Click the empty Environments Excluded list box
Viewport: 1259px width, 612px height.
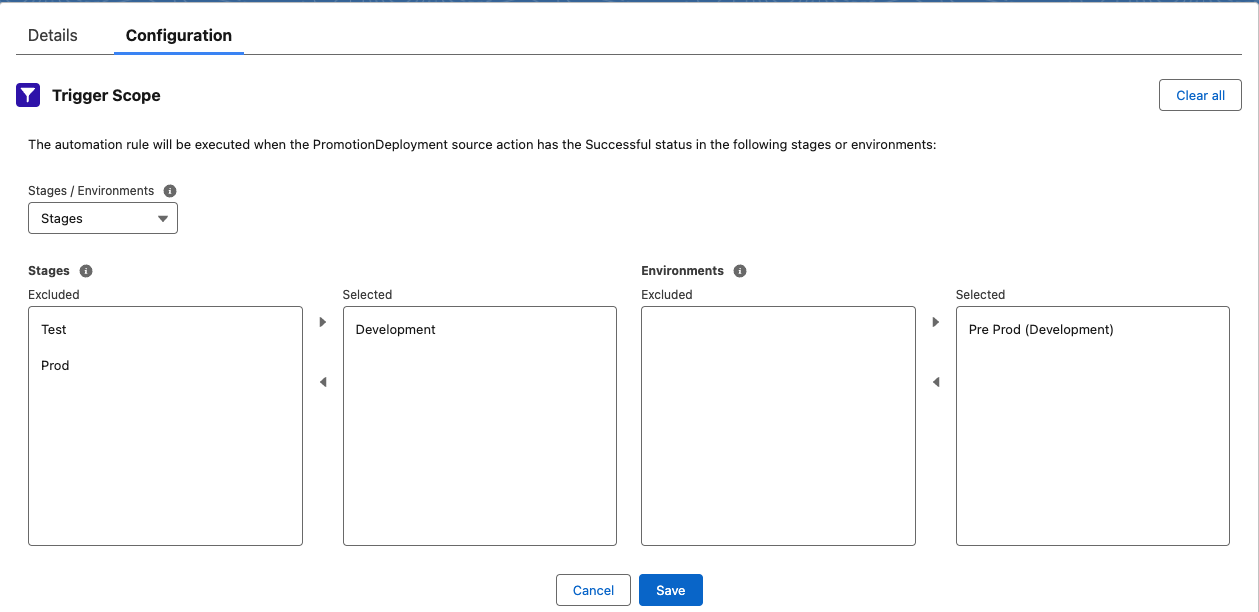click(x=778, y=425)
